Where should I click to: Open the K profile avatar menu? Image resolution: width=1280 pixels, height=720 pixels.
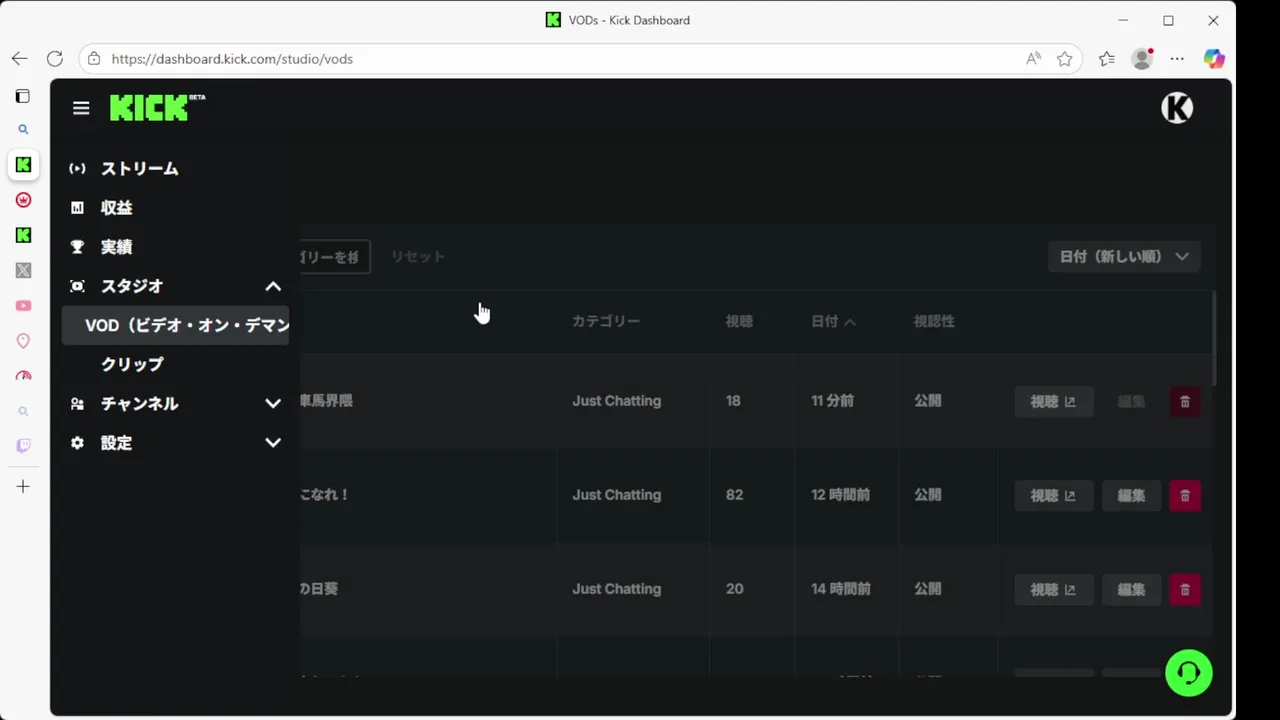(x=1177, y=108)
